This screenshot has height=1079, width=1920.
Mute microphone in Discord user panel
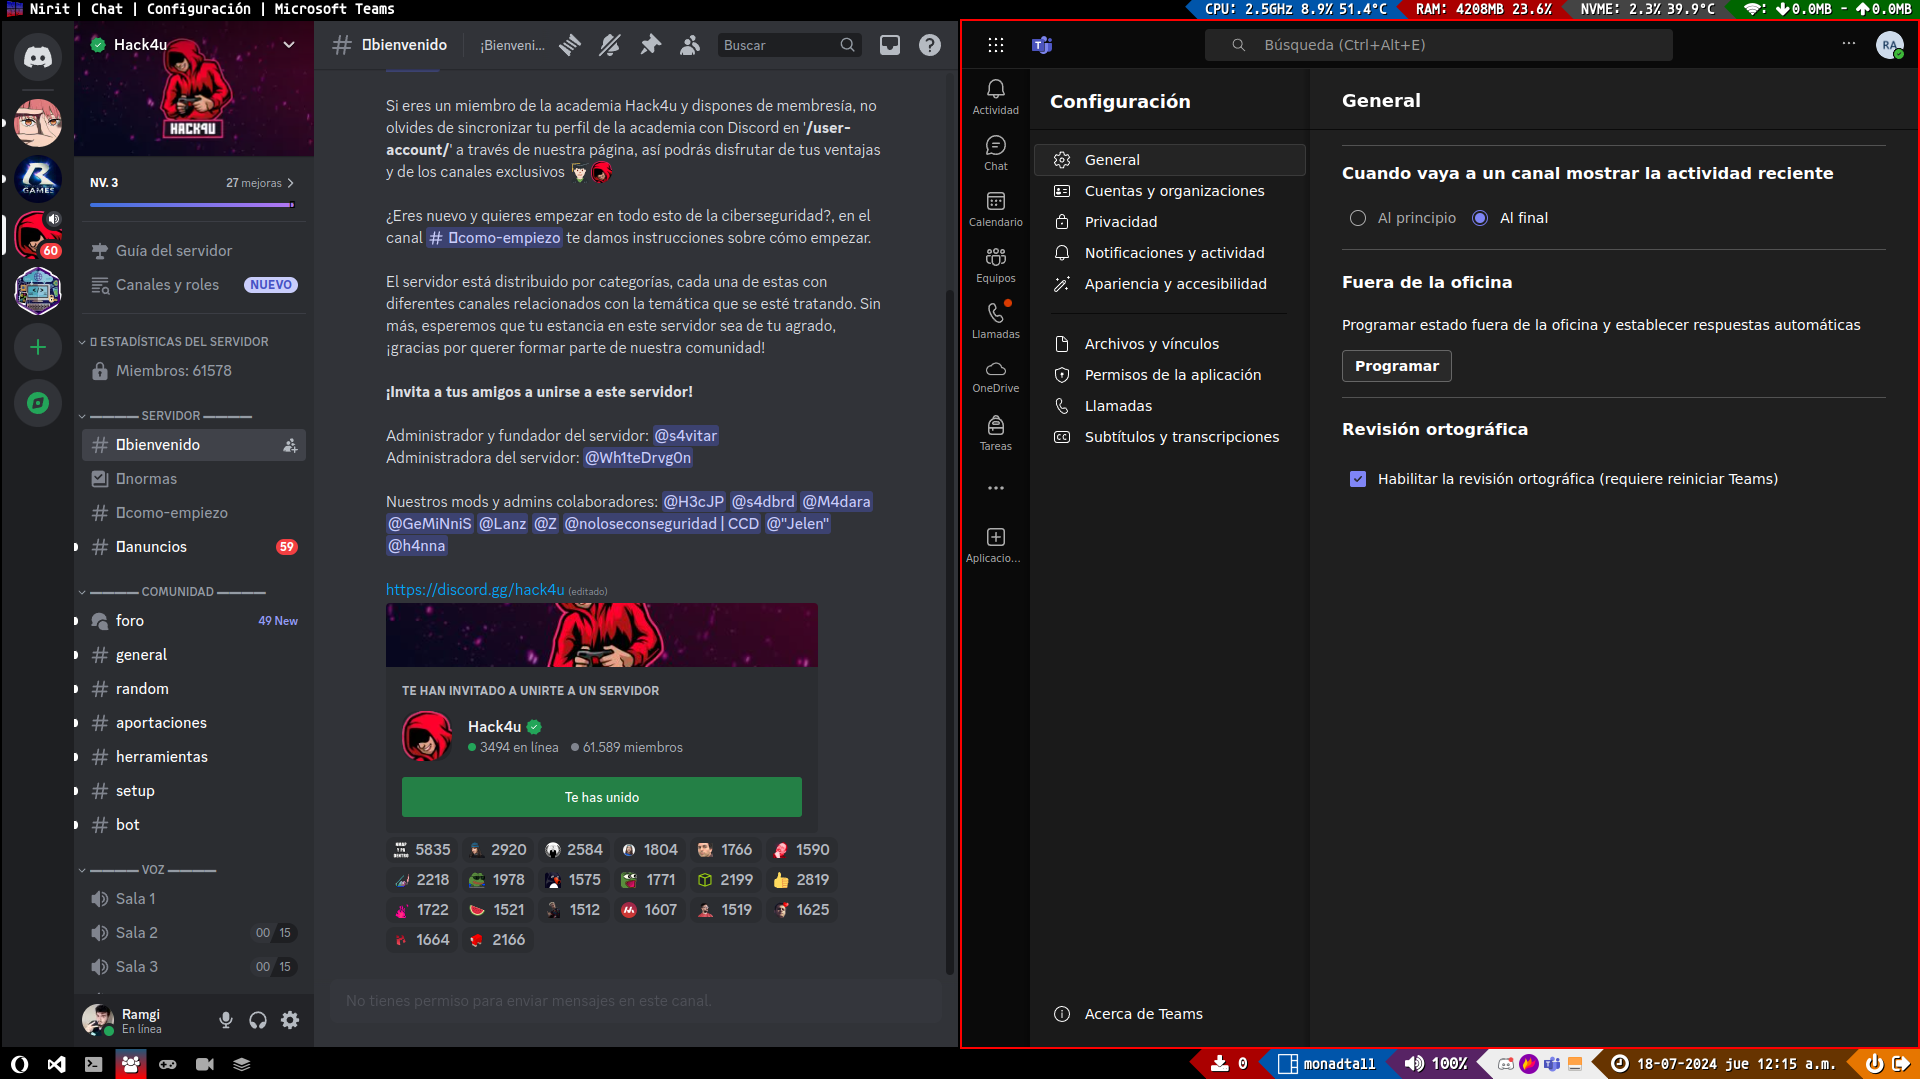pyautogui.click(x=226, y=1020)
